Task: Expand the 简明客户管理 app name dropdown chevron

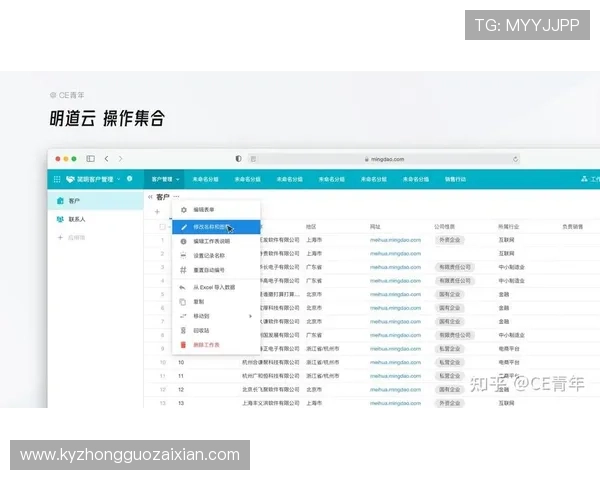Action: [119, 179]
